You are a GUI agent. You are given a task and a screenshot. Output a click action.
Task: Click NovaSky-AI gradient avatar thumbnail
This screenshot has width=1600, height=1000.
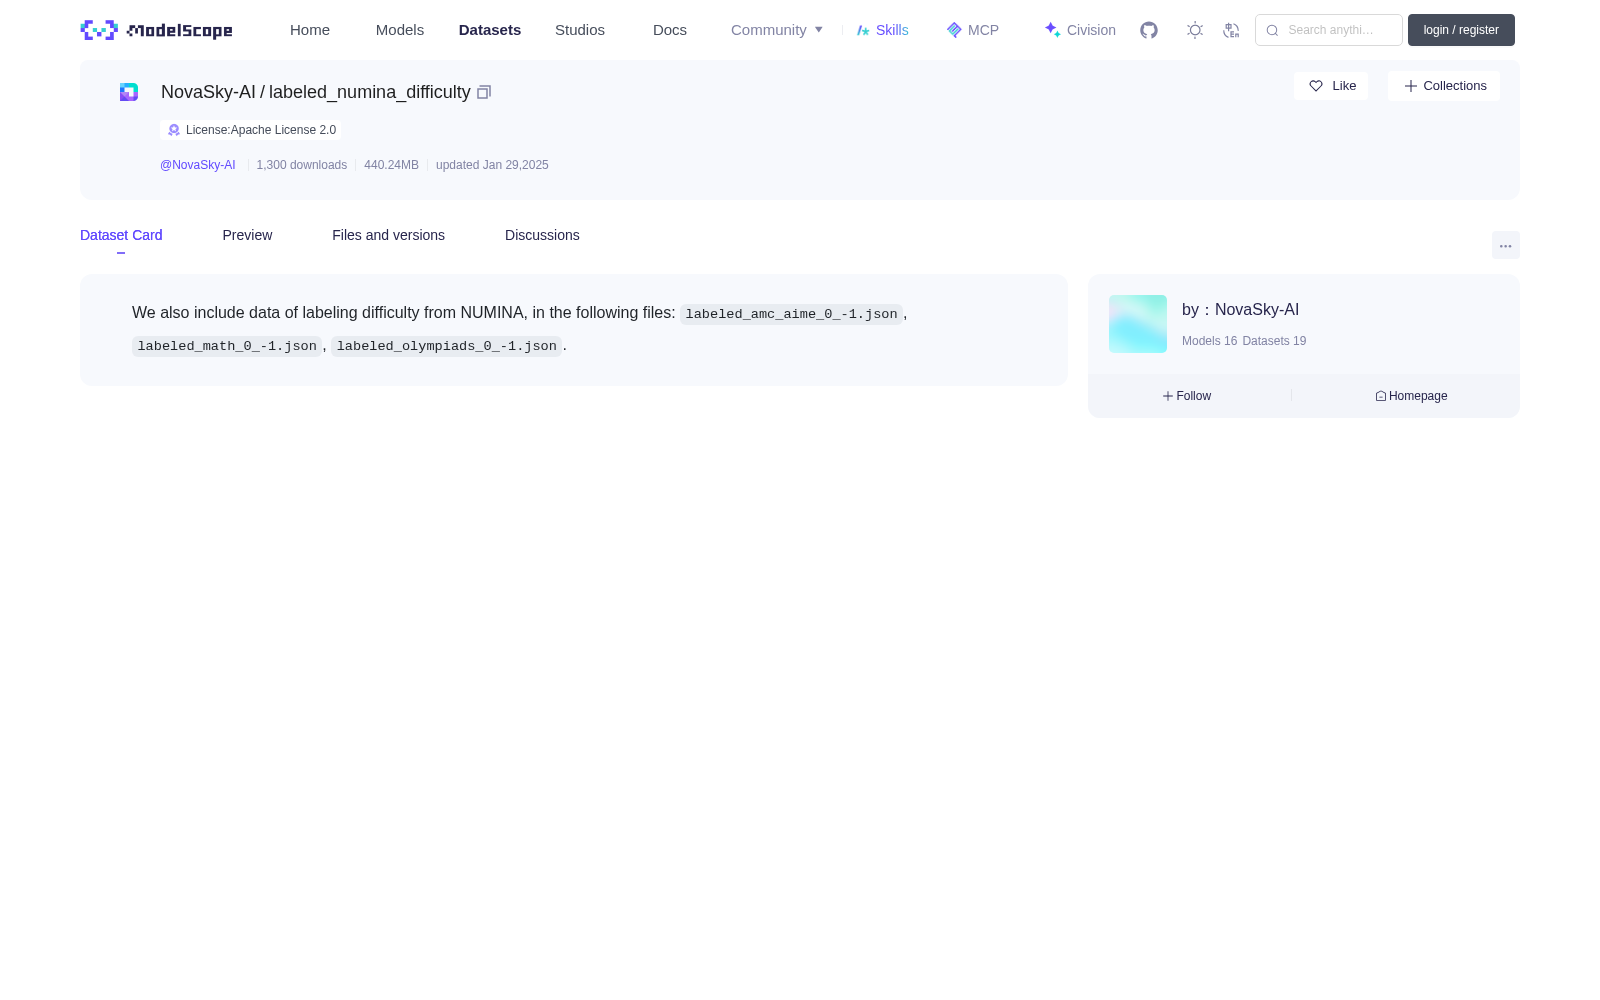pos(1138,324)
